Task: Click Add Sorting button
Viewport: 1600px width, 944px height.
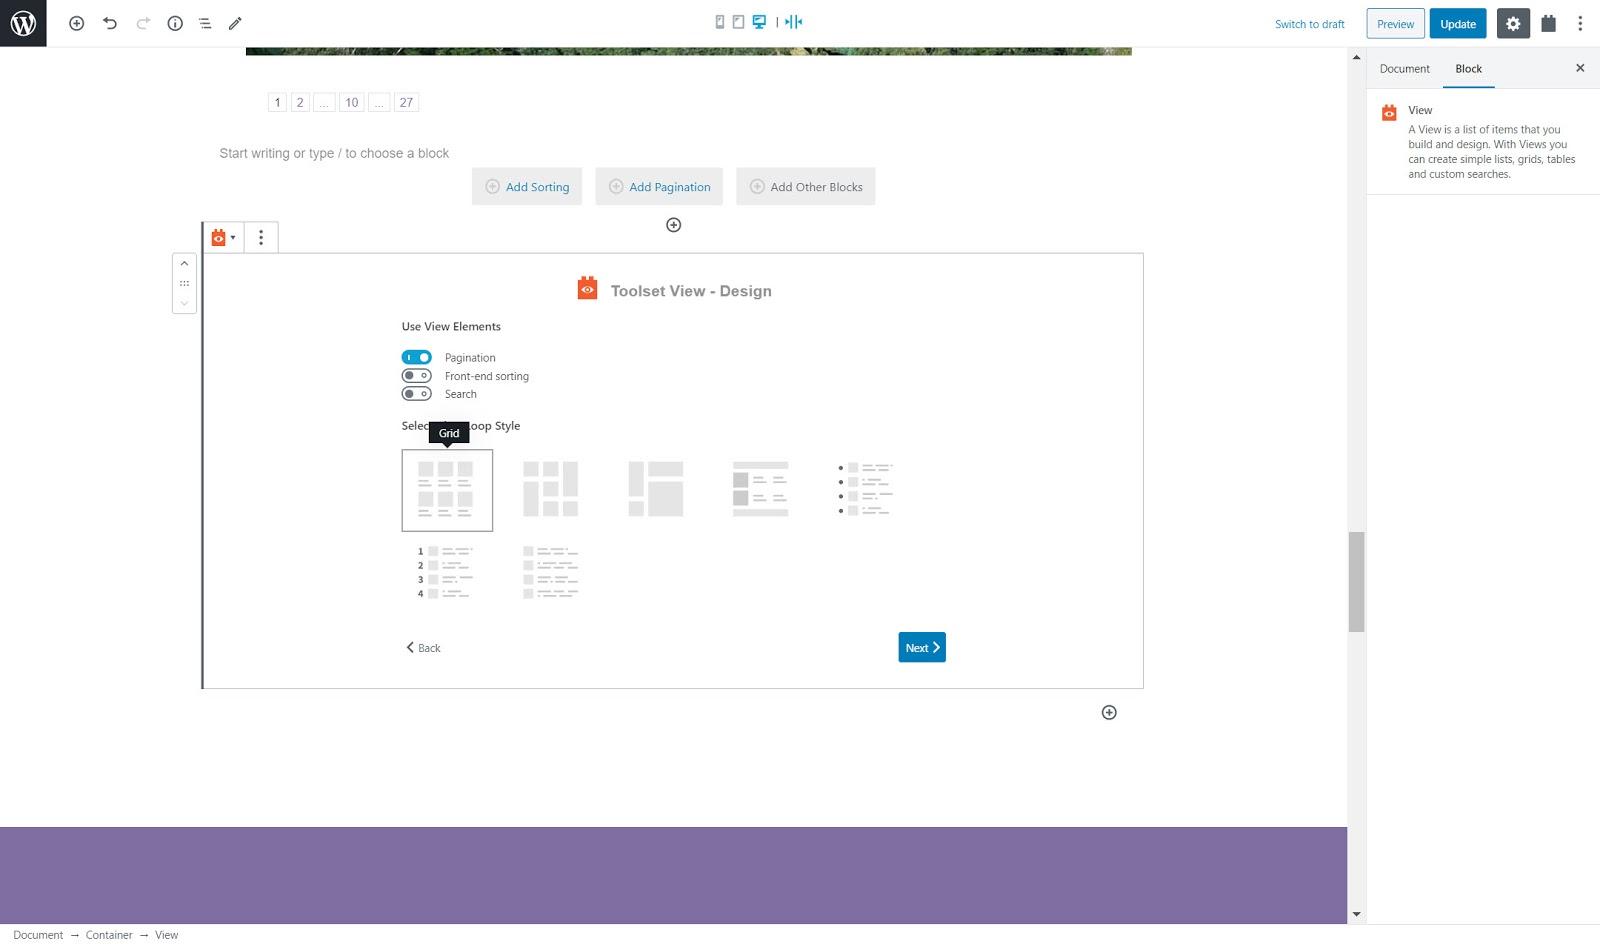Action: pos(527,187)
